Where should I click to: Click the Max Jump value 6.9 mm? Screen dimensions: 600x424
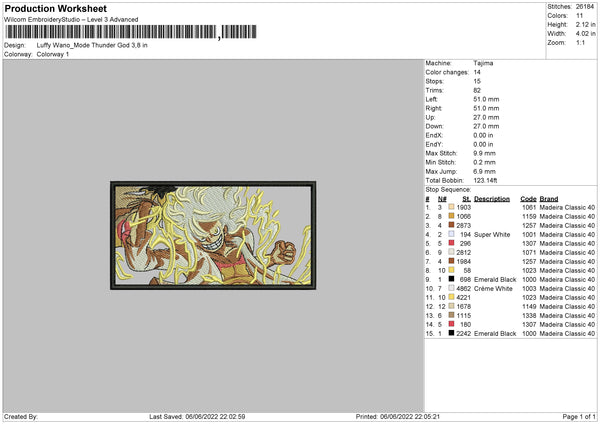coord(484,171)
